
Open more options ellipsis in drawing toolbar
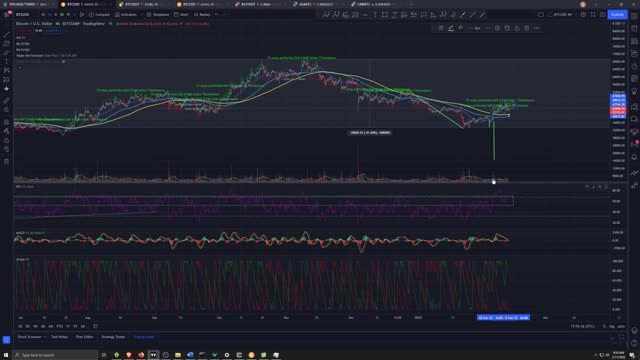[x=536, y=28]
